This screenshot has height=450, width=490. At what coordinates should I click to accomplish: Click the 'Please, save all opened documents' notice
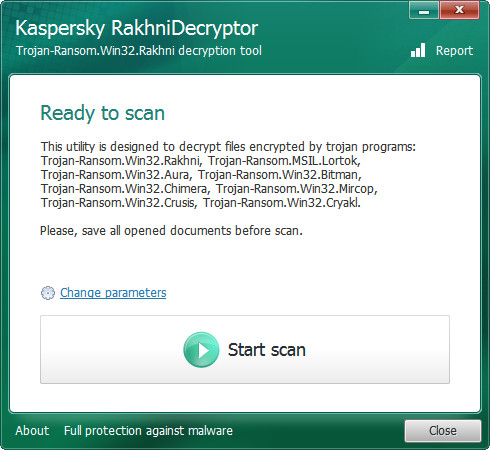click(x=171, y=231)
